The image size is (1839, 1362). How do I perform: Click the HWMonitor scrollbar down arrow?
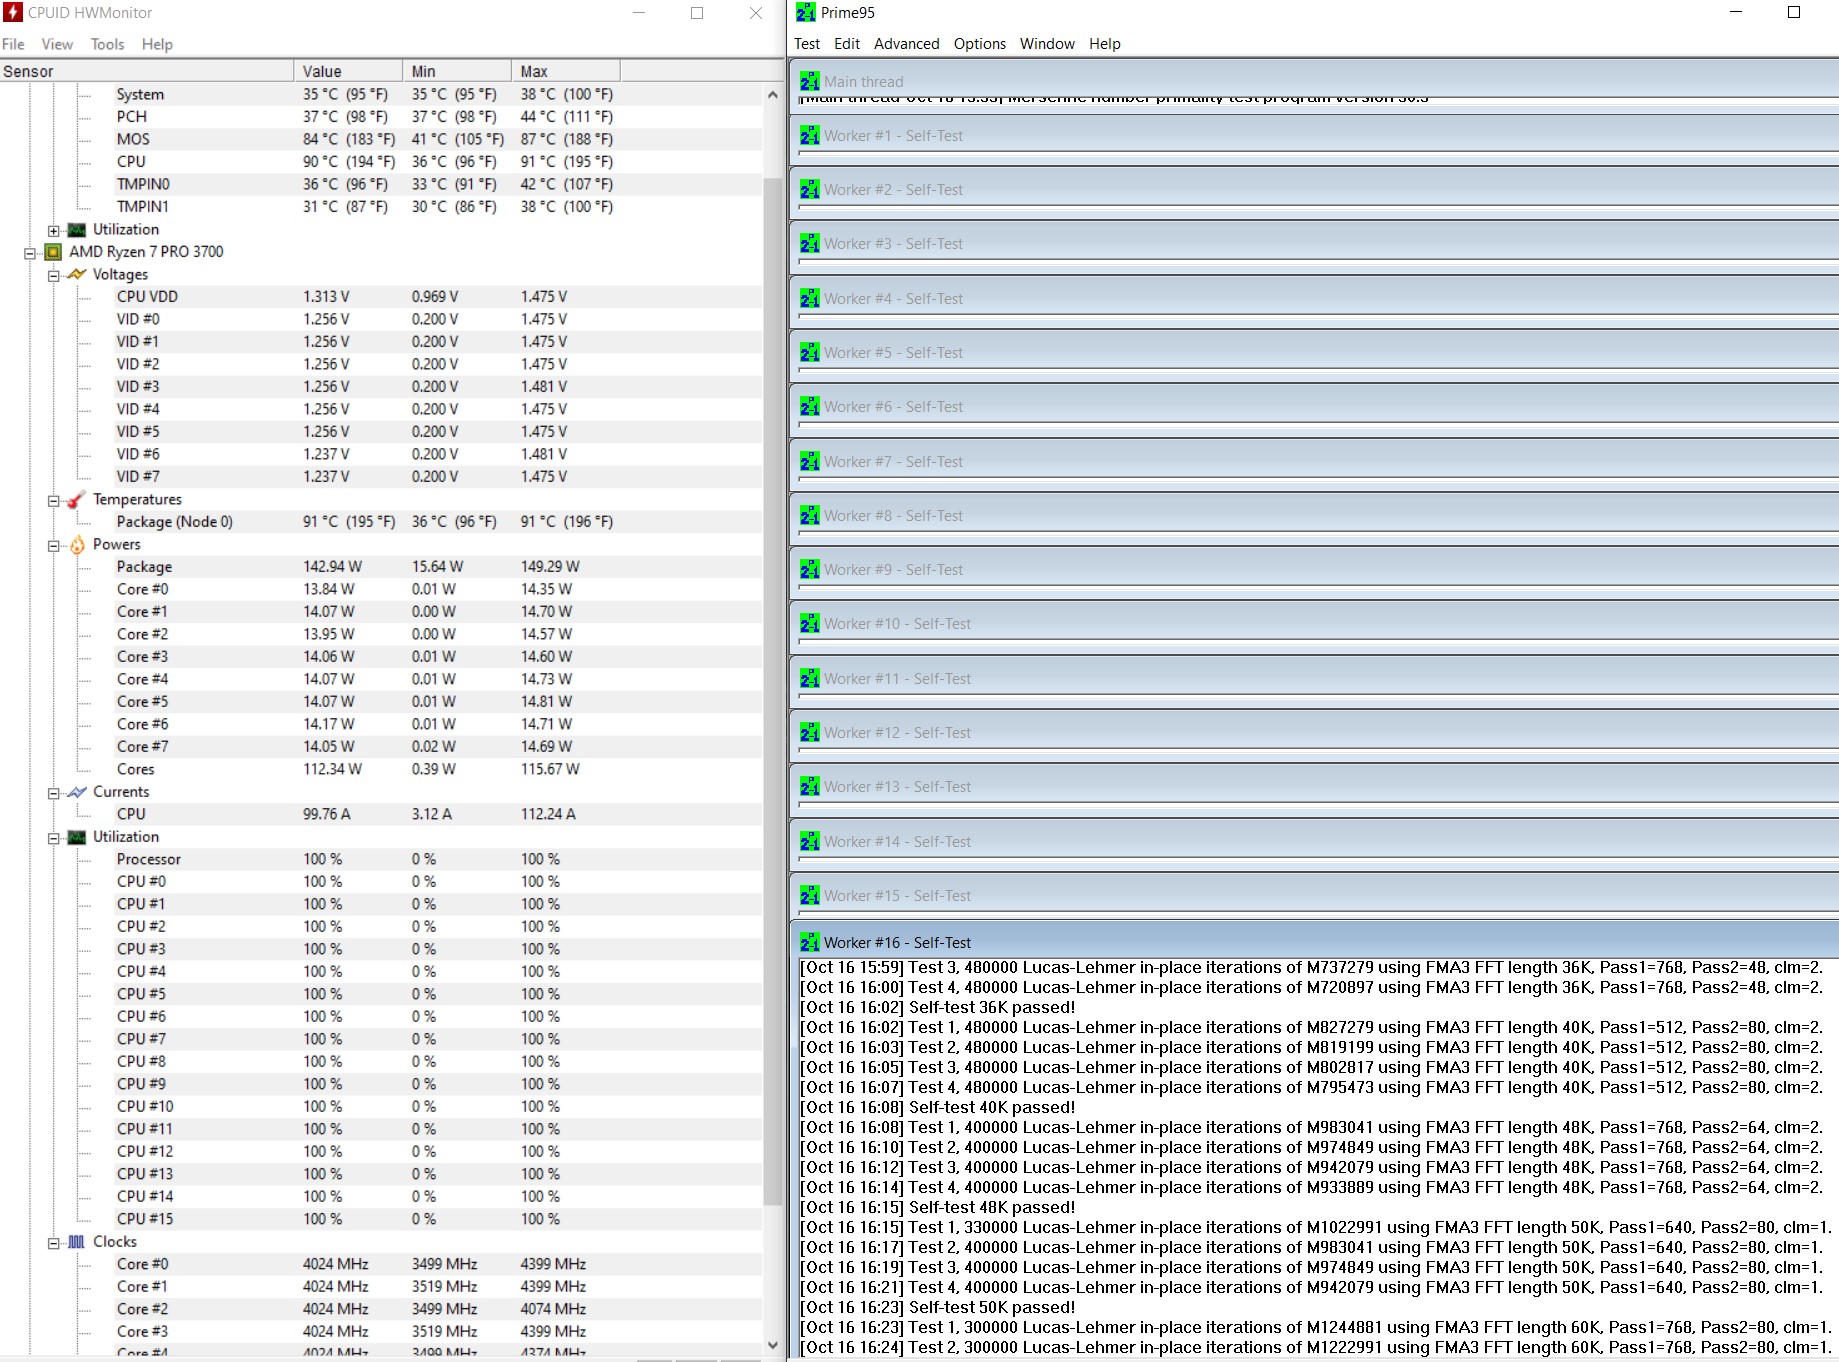(x=772, y=1345)
